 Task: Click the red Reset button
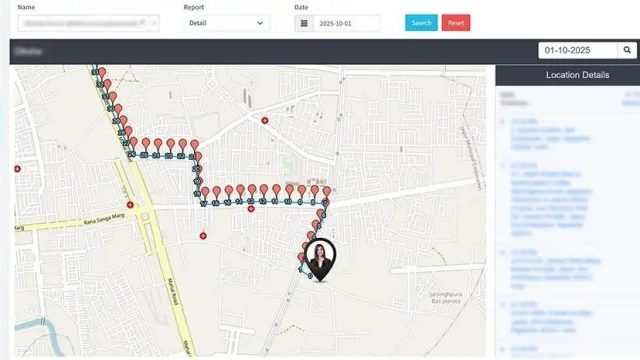pyautogui.click(x=456, y=23)
